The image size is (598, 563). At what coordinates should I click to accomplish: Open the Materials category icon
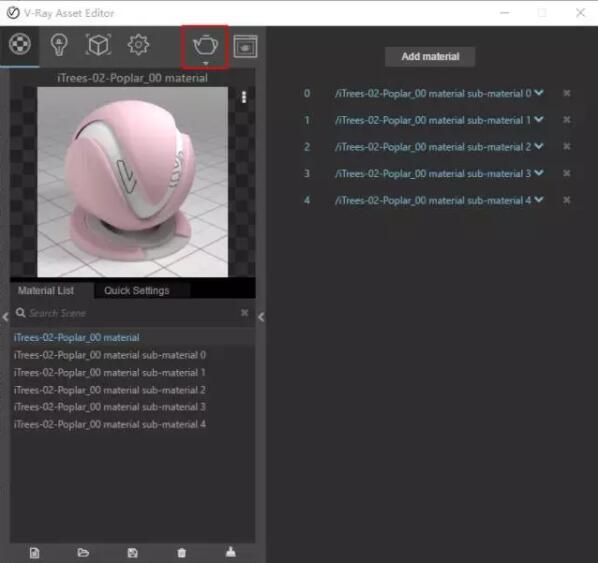pyautogui.click(x=19, y=44)
